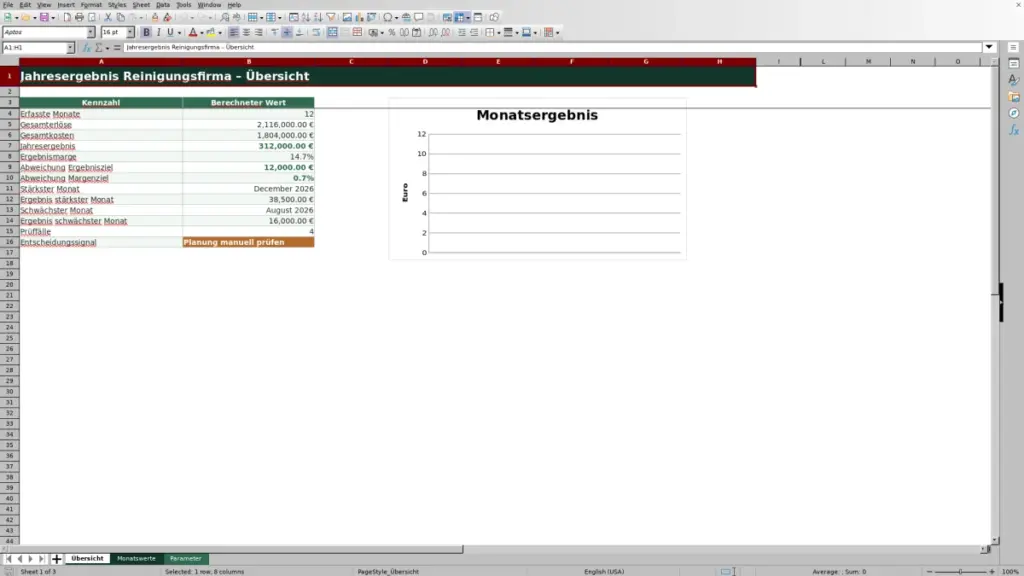Click the Increase Indent icon

[462, 32]
